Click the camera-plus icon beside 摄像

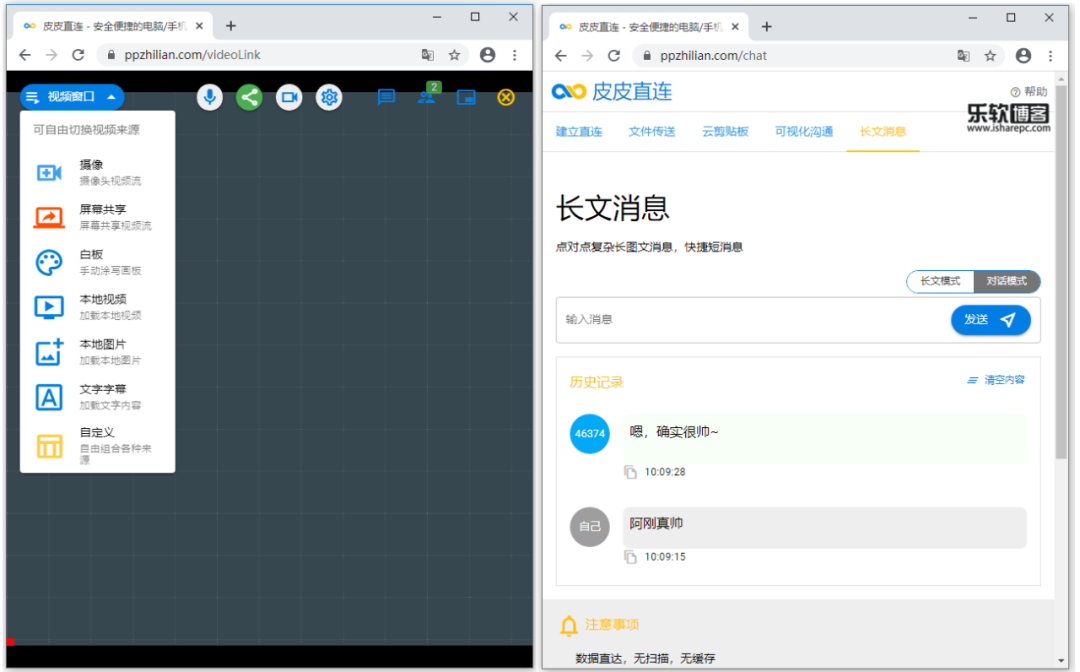coord(49,172)
